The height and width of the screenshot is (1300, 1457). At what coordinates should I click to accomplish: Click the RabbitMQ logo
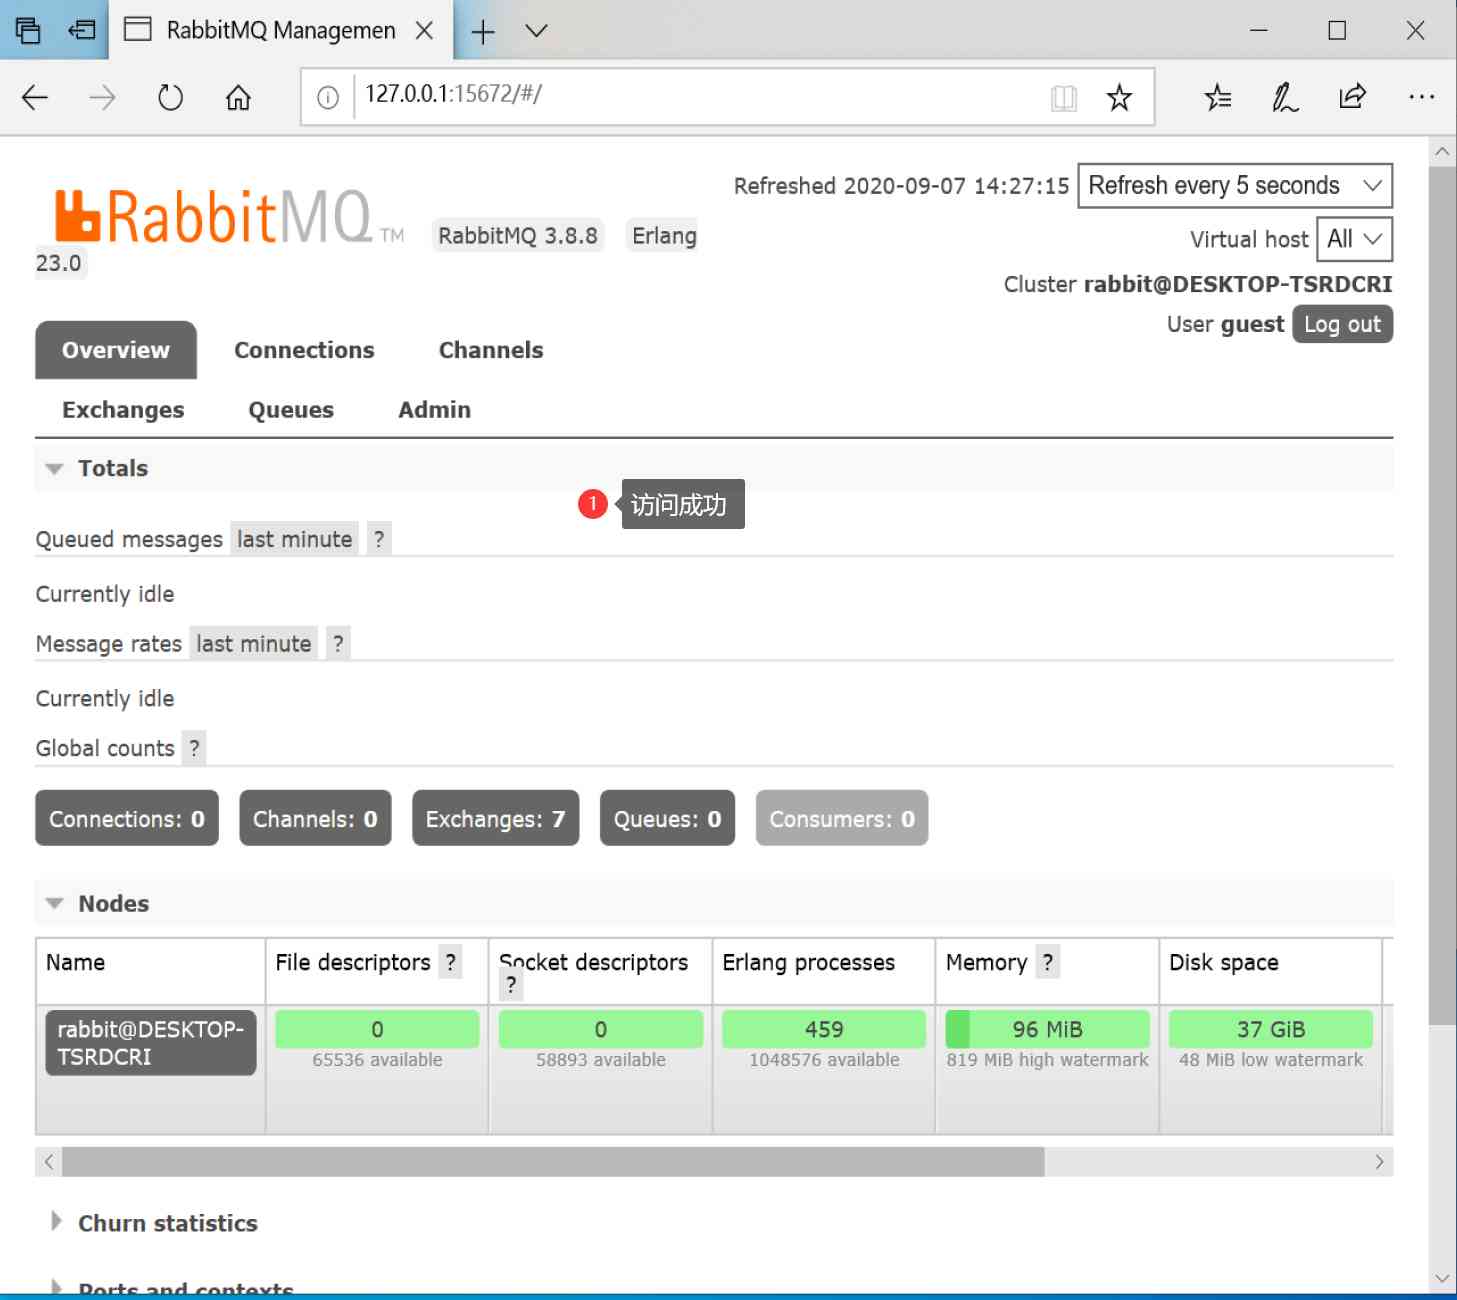[229, 217]
